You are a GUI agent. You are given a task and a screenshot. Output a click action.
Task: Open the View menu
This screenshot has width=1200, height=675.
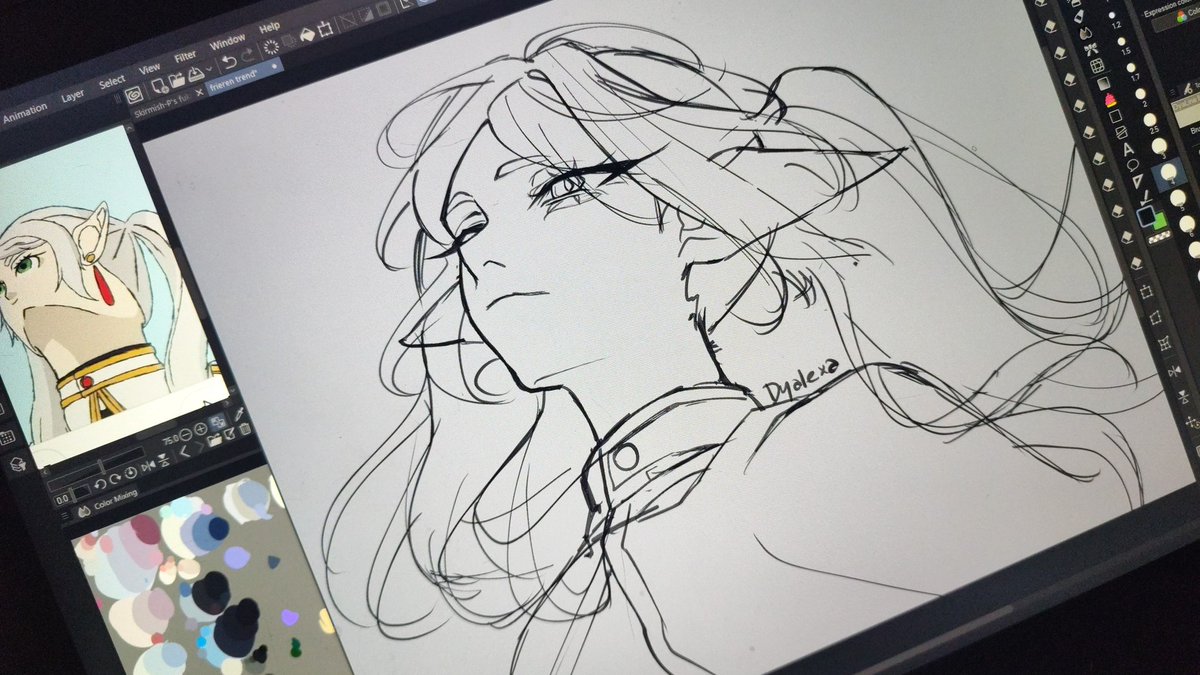pos(149,68)
